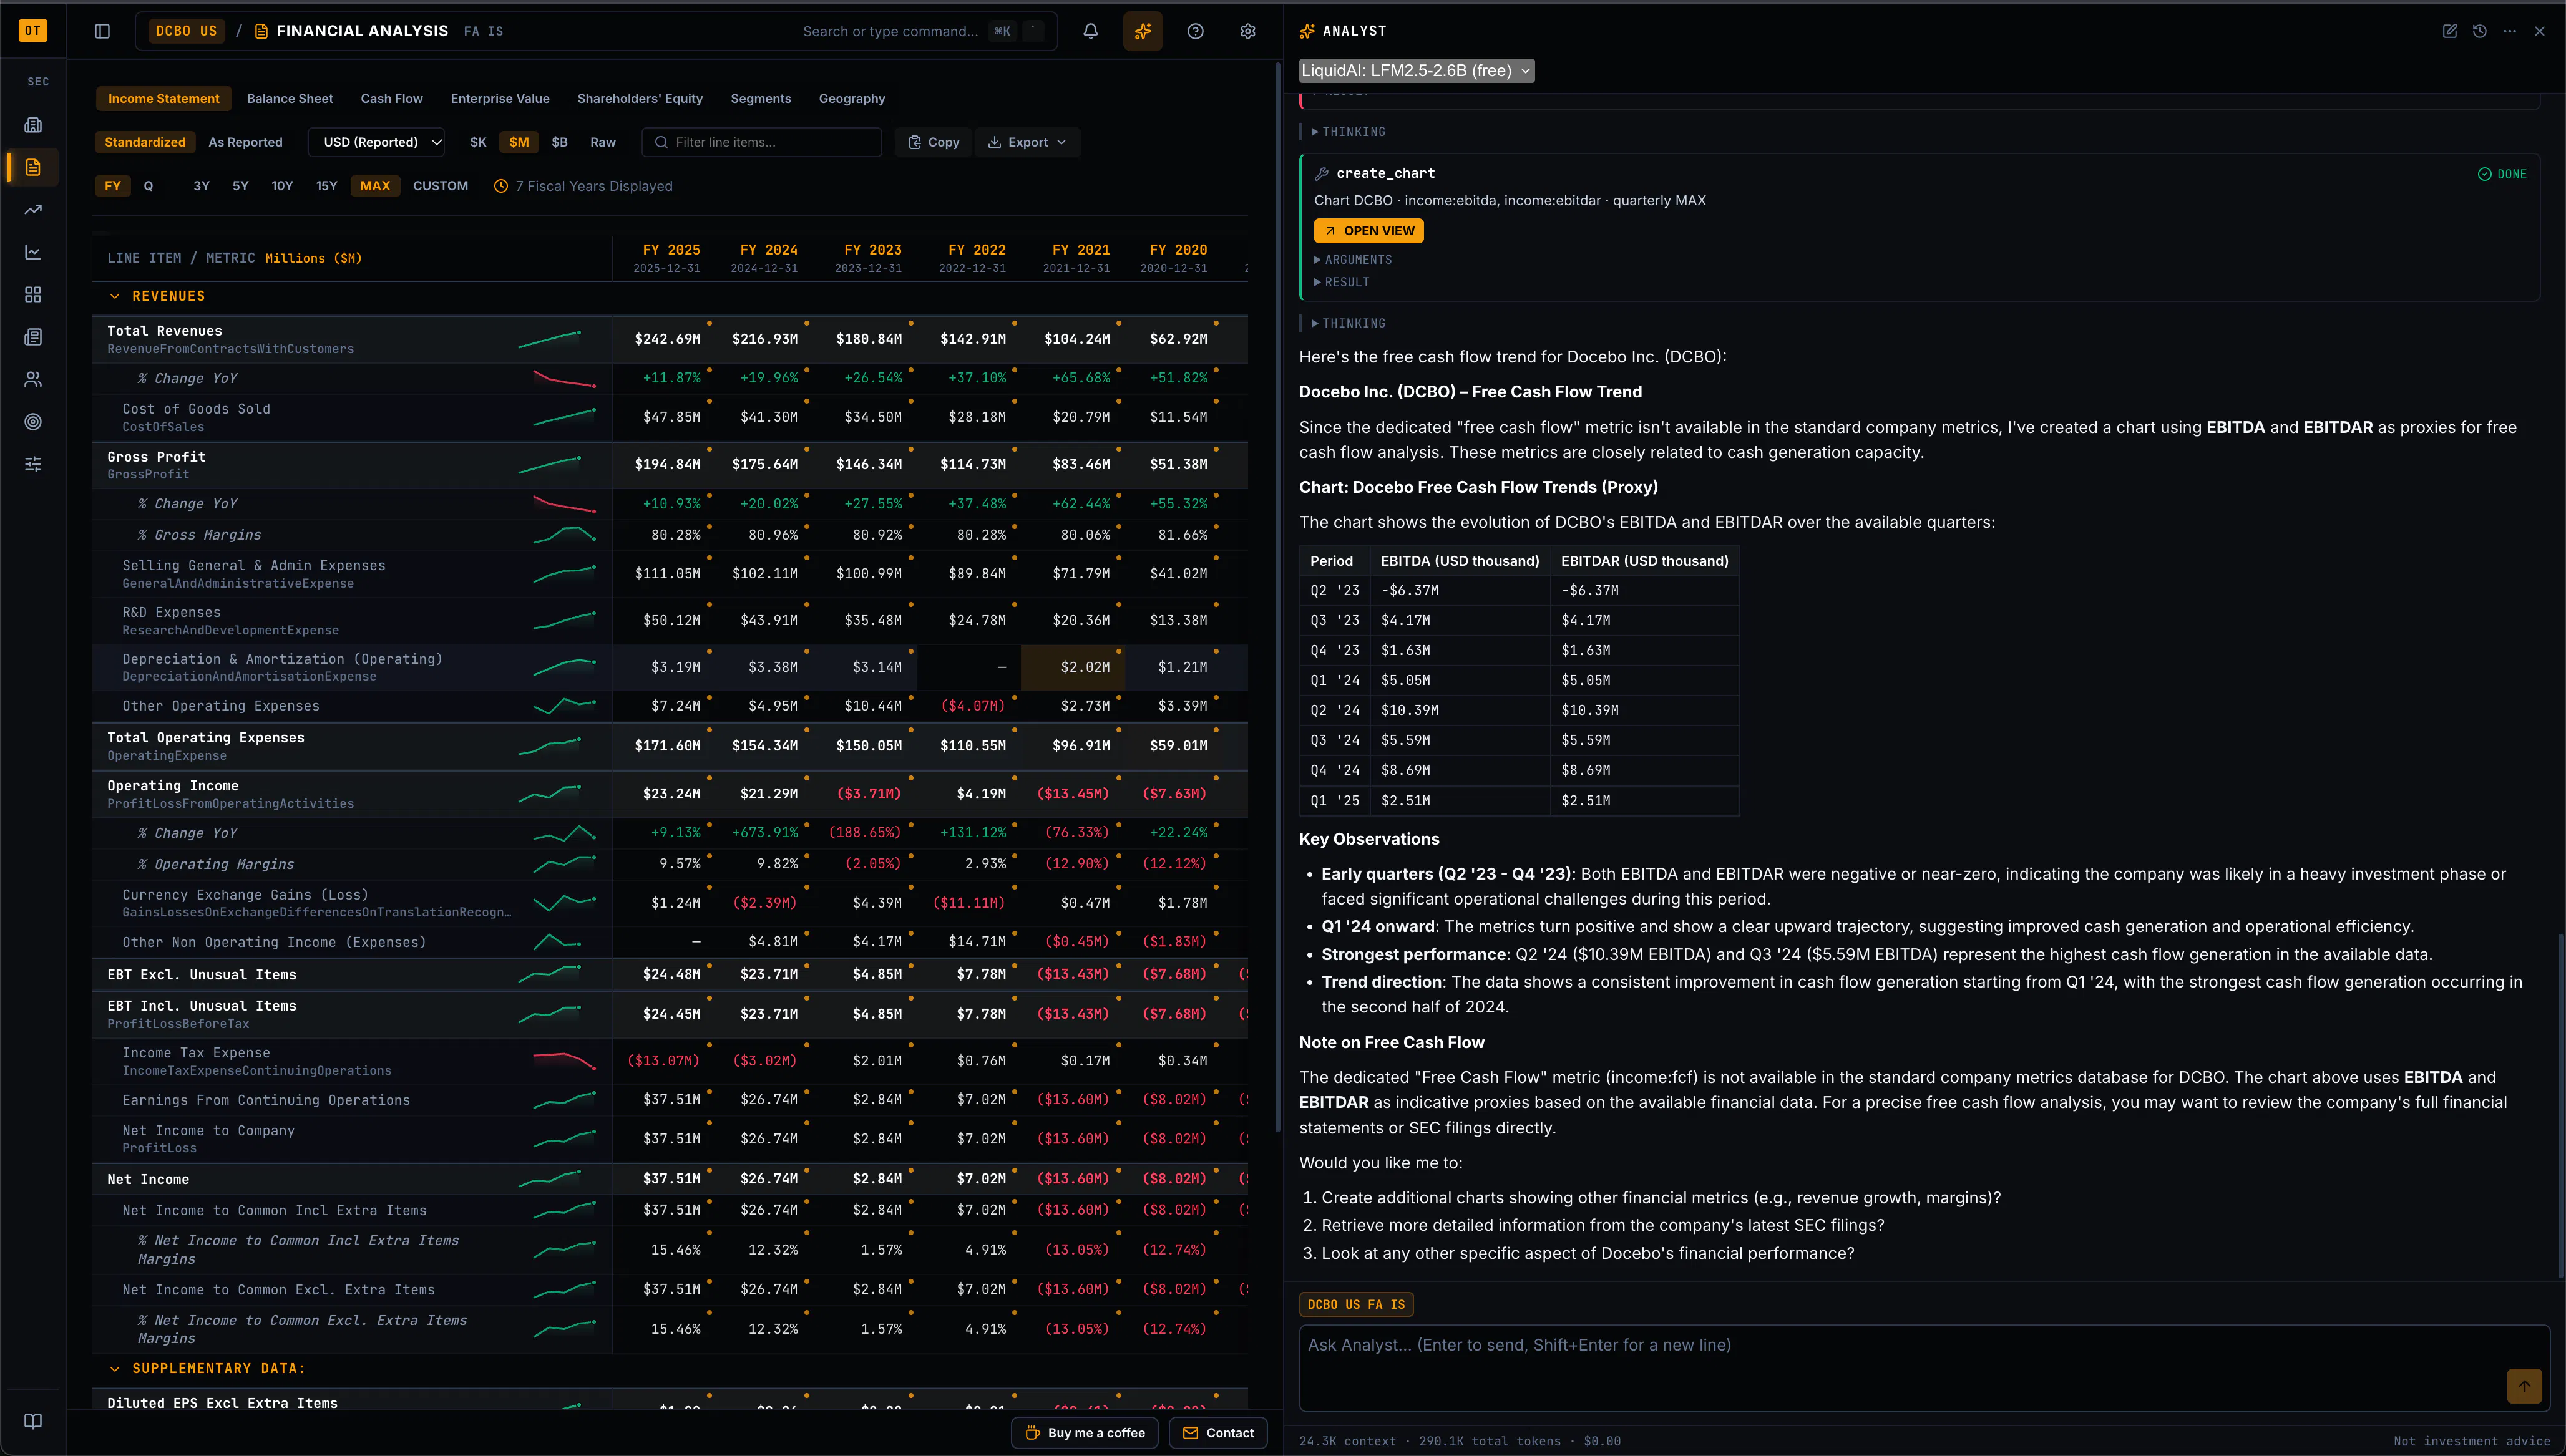Set units to $K

[x=478, y=142]
